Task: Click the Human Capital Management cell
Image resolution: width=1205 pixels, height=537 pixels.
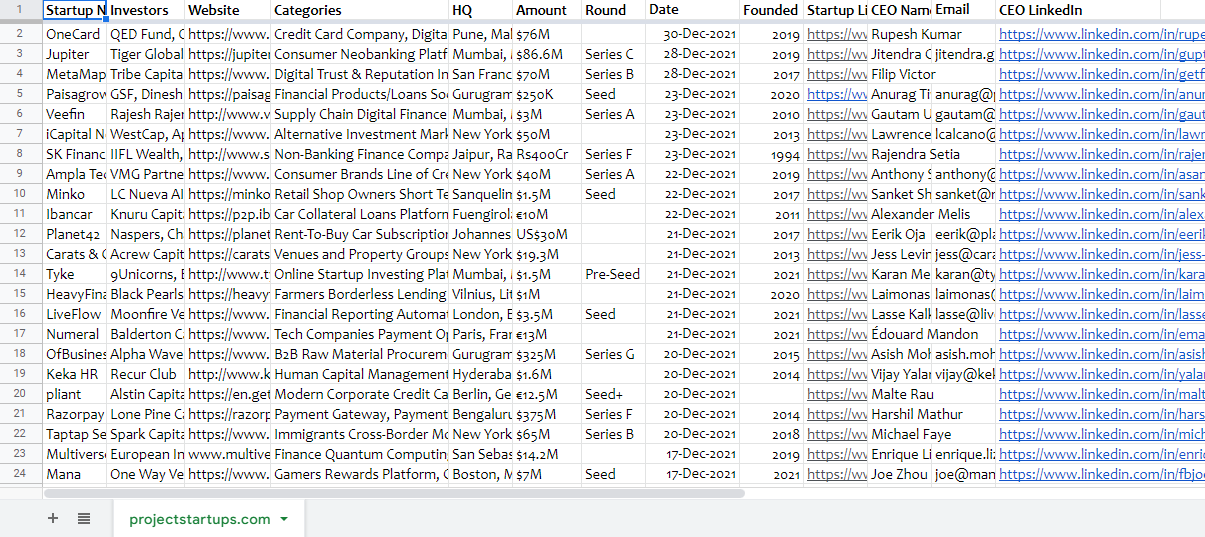Action: pyautogui.click(x=360, y=374)
